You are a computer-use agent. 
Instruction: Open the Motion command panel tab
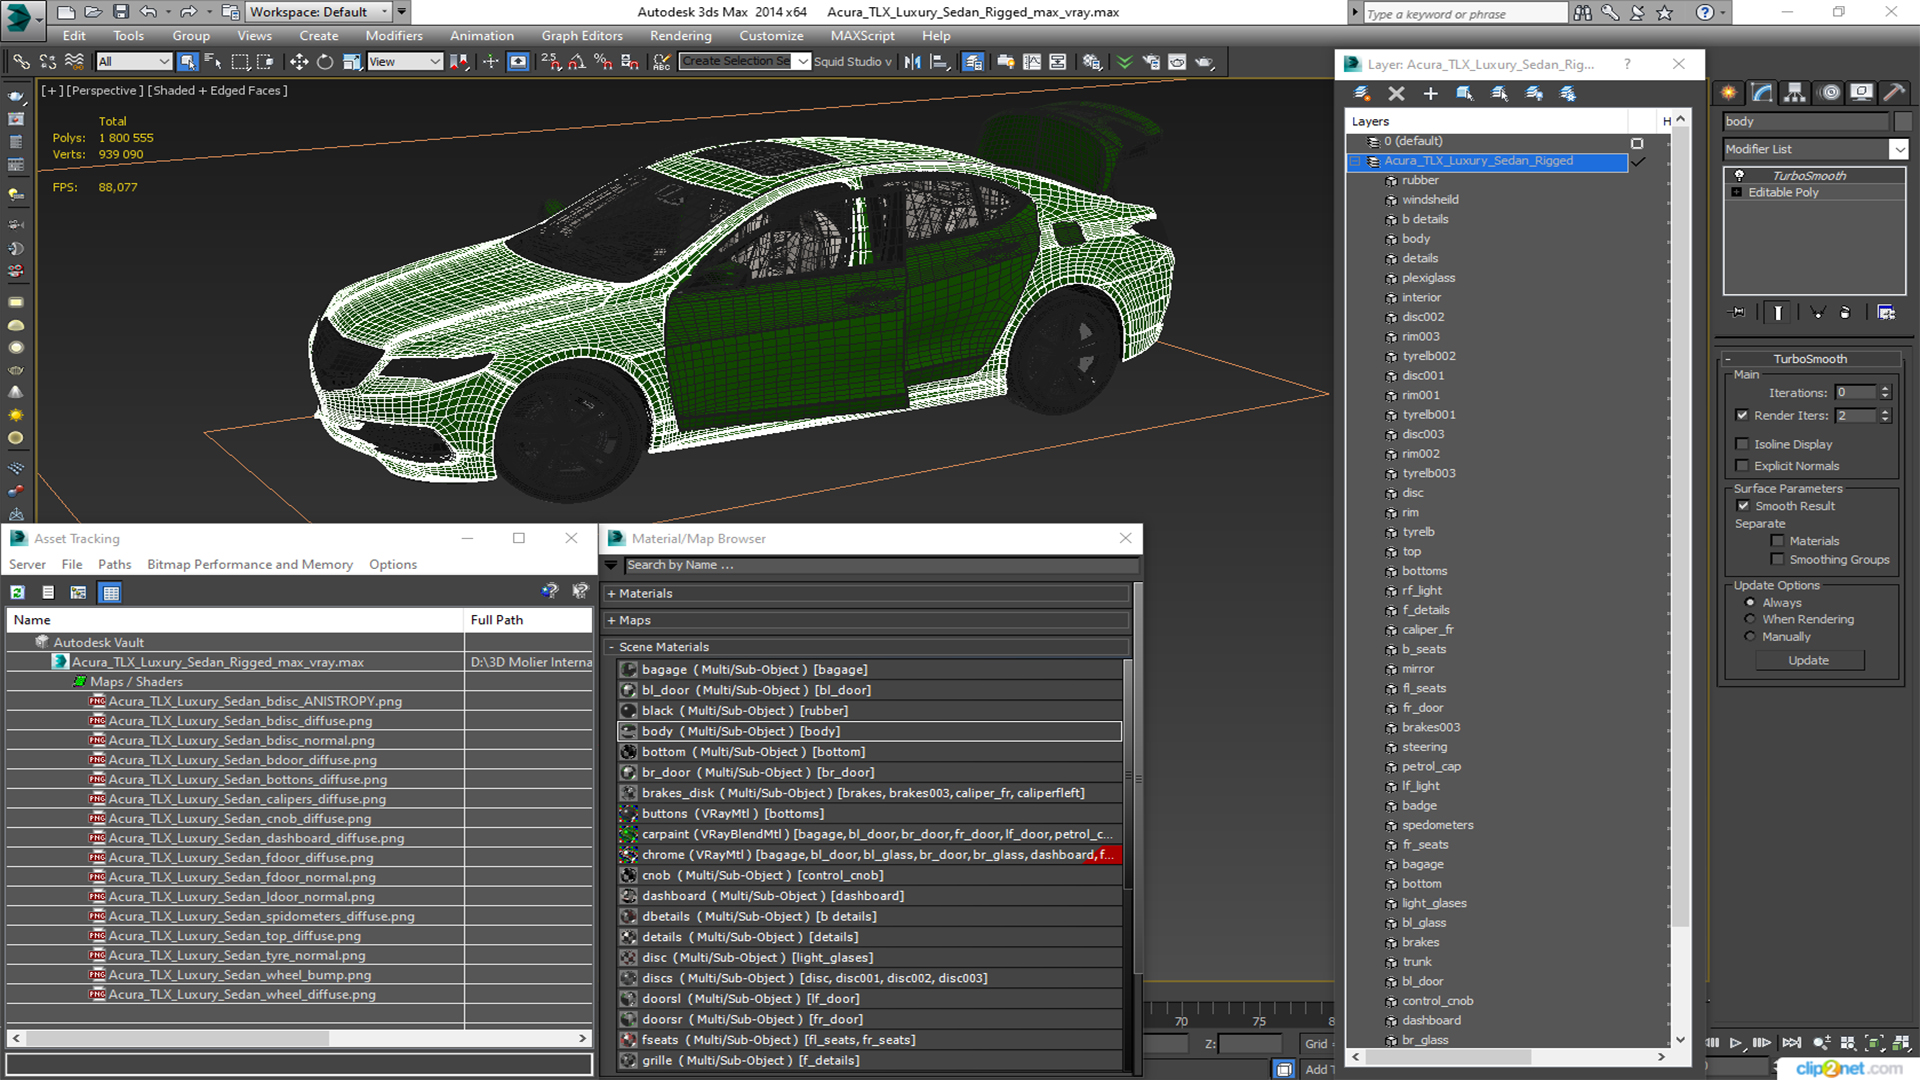[x=1830, y=93]
